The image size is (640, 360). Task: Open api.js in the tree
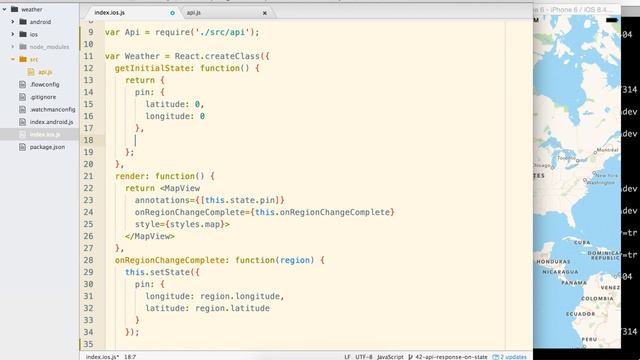(45, 72)
